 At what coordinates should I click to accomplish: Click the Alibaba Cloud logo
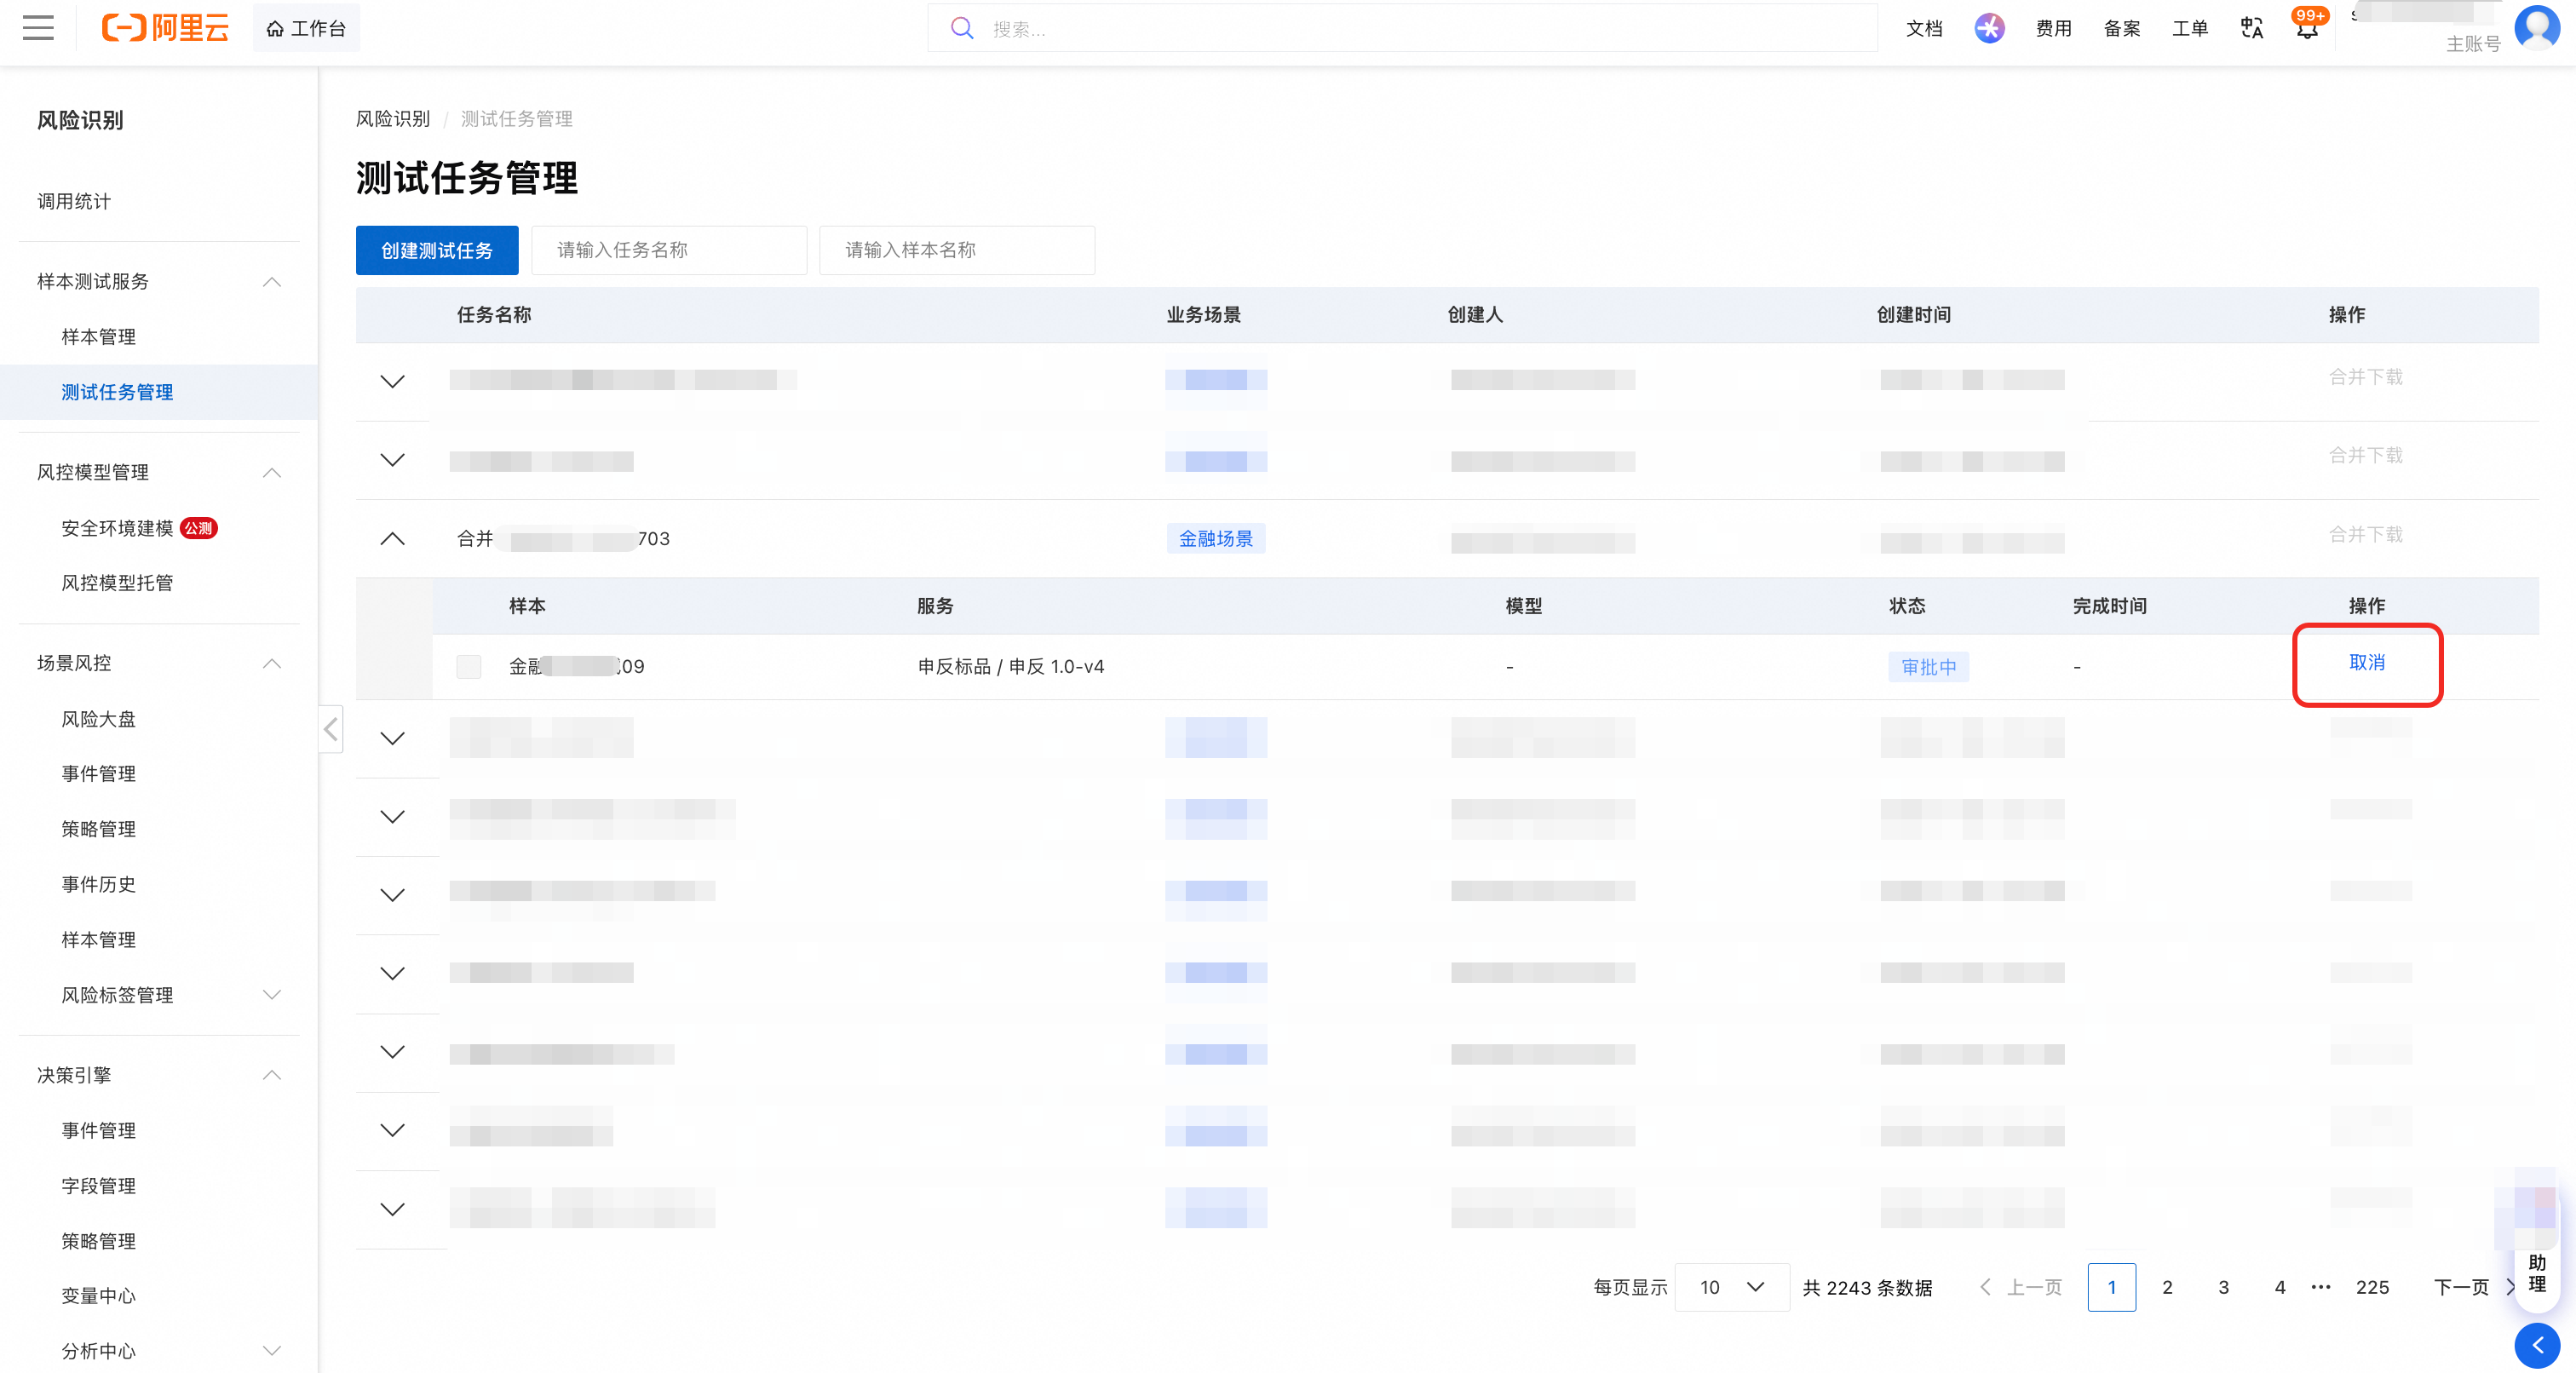tap(165, 28)
